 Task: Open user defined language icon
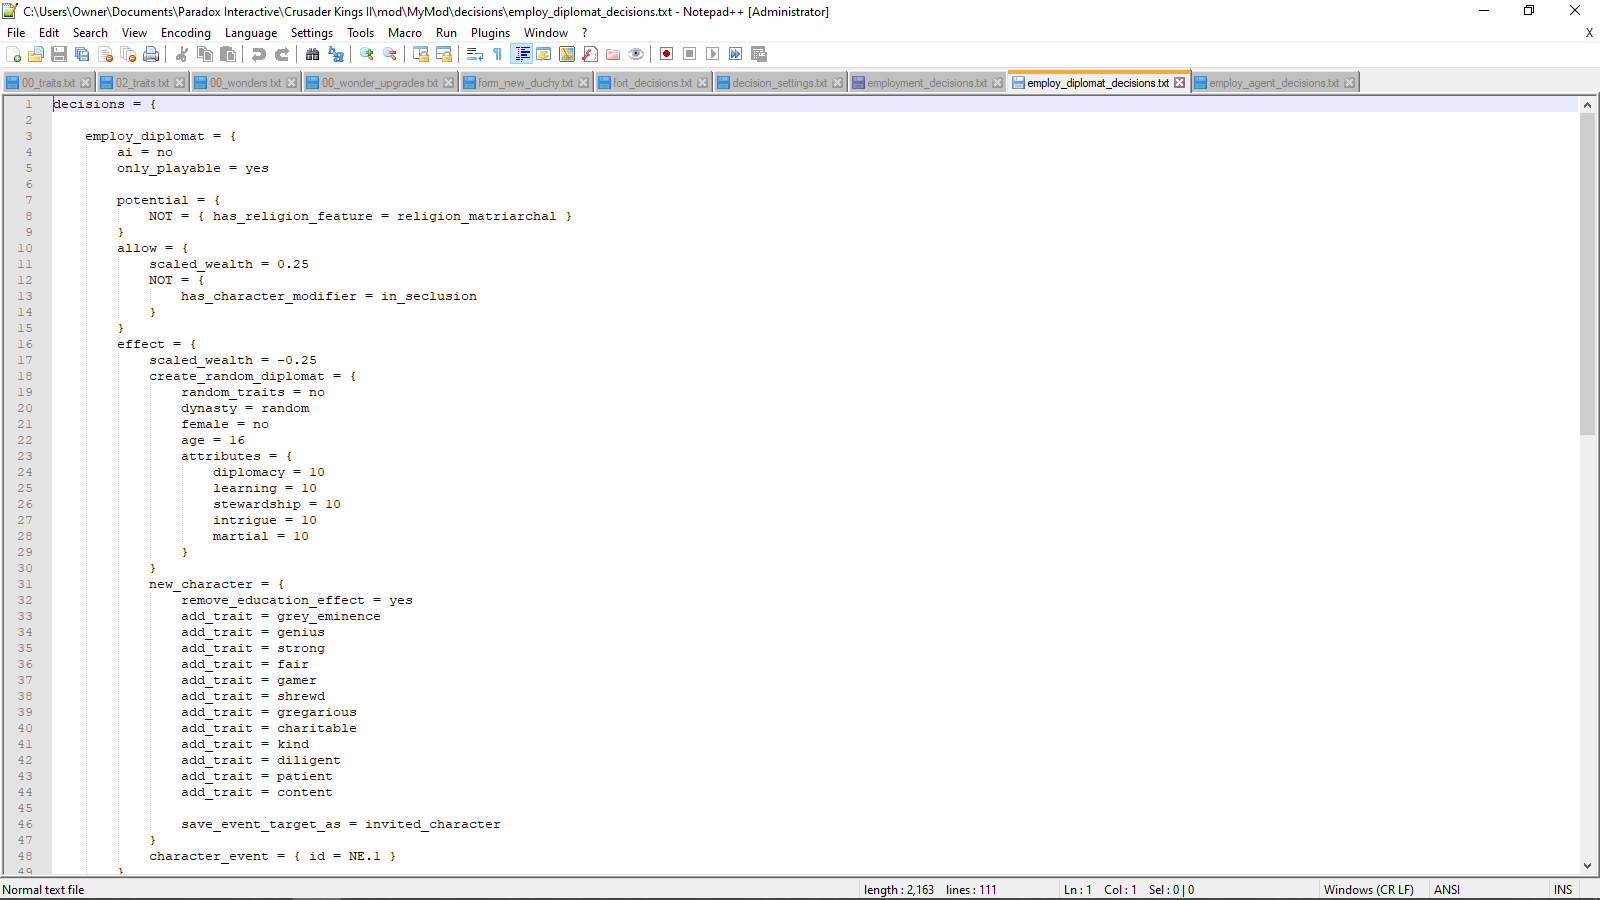click(544, 54)
